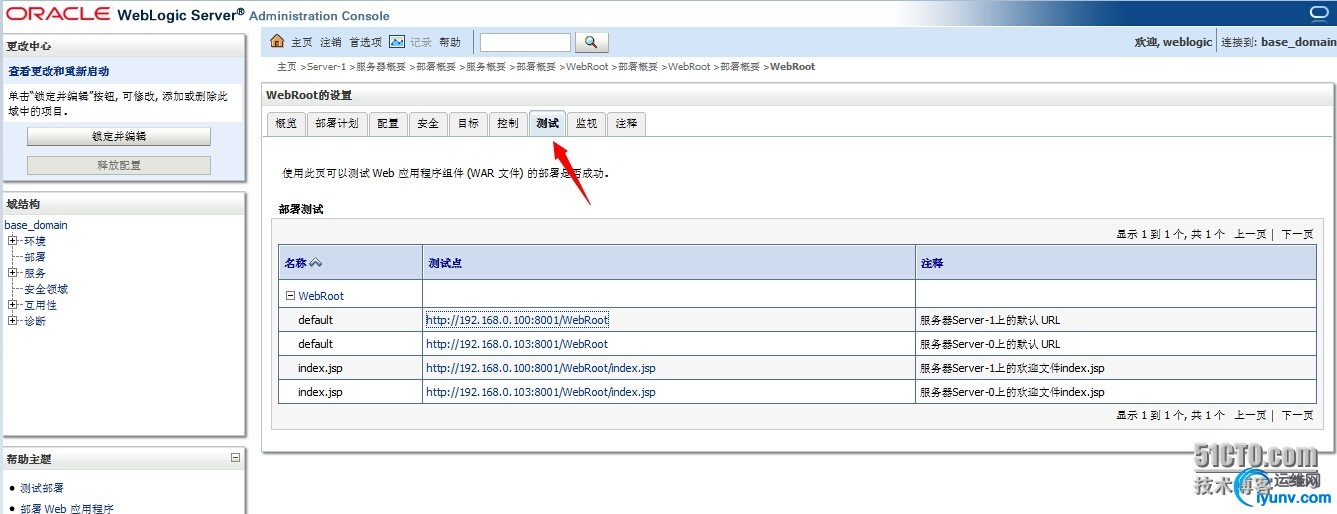
Task: Click note text 服务器Server-1上的默认 URL
Action: (x=990, y=320)
